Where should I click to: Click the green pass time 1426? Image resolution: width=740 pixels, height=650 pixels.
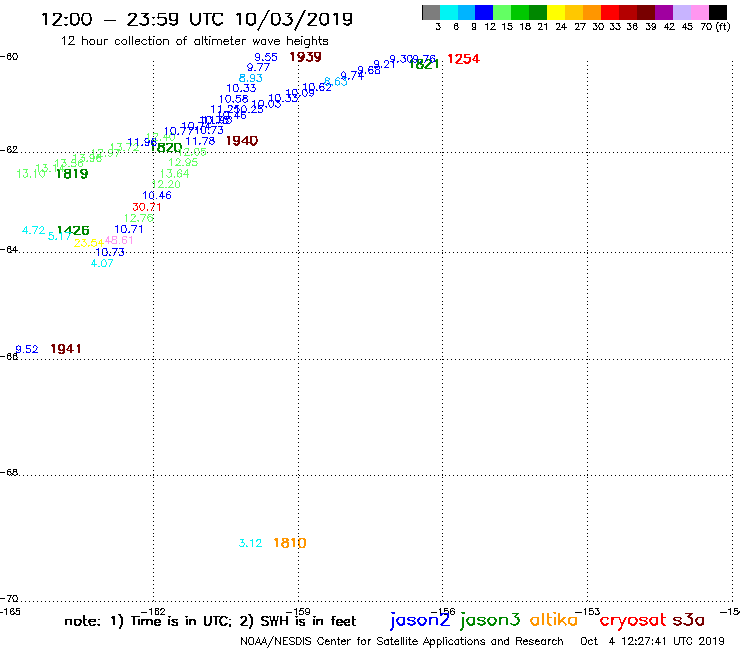pyautogui.click(x=73, y=230)
